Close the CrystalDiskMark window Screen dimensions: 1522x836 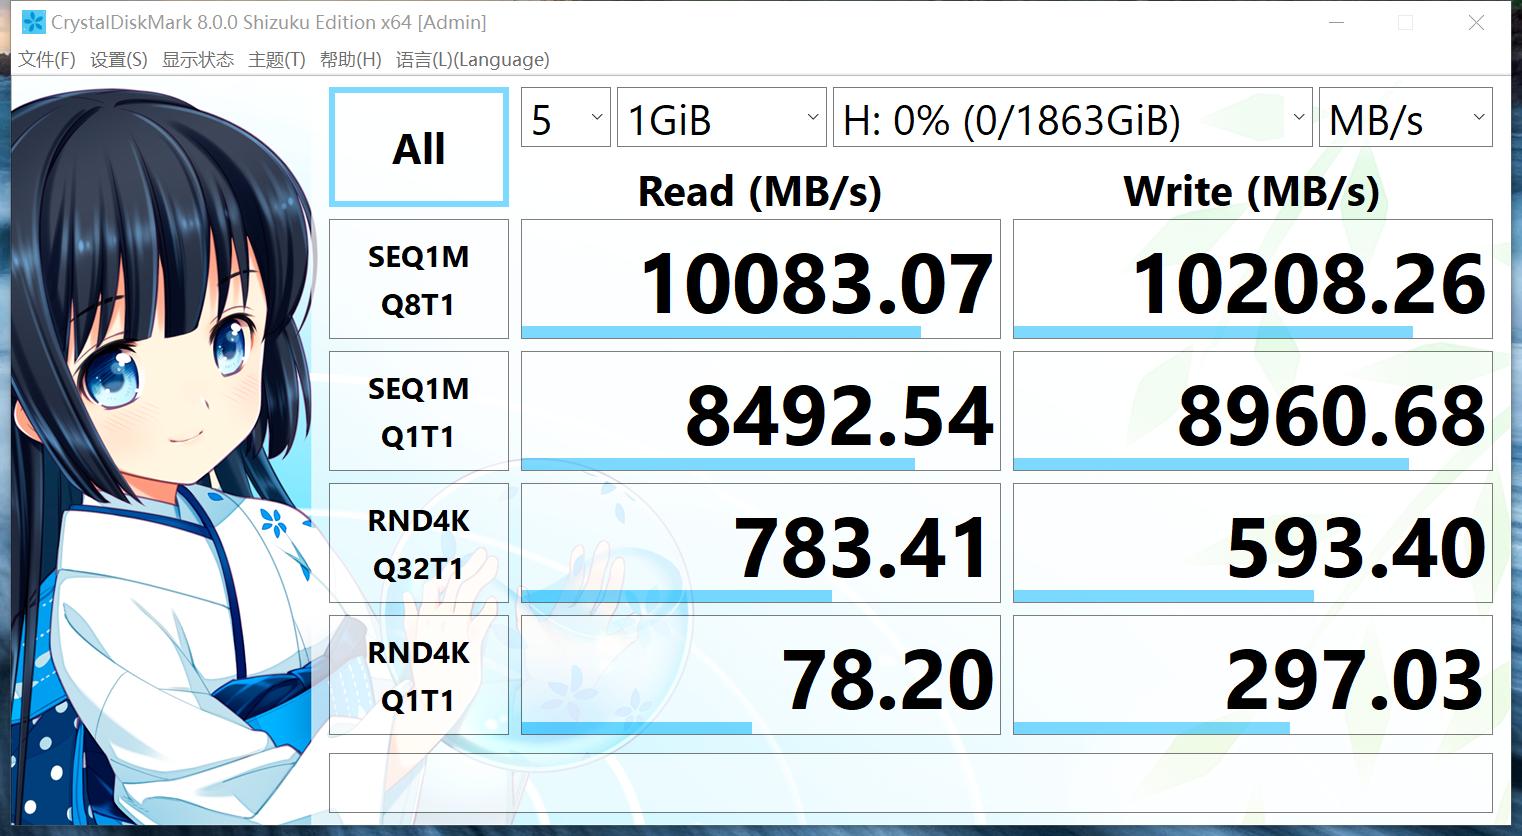click(x=1476, y=22)
